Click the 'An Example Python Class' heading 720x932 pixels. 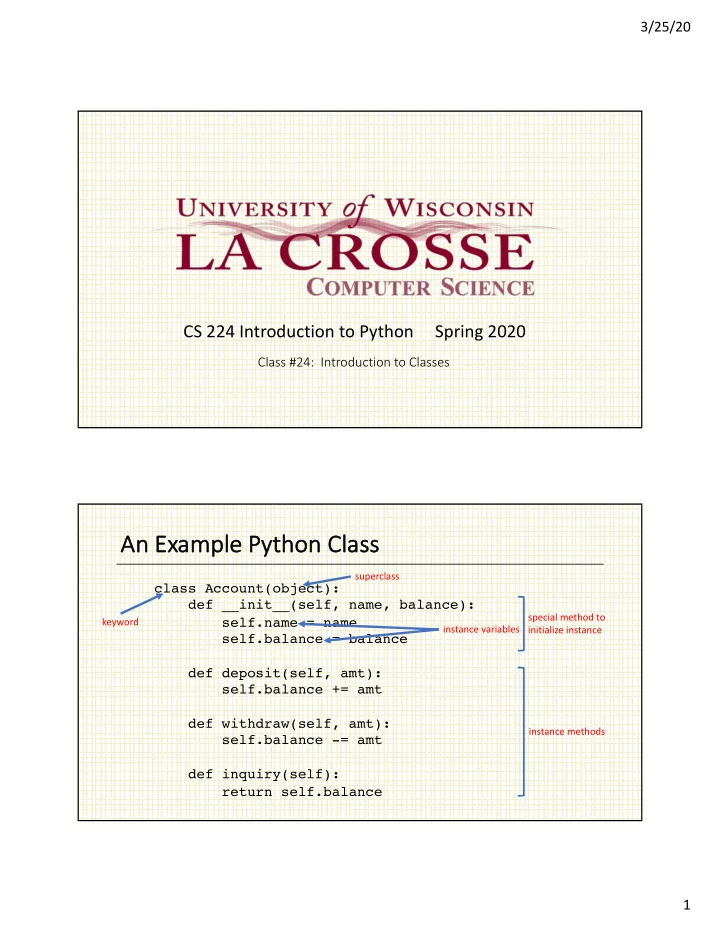250,544
